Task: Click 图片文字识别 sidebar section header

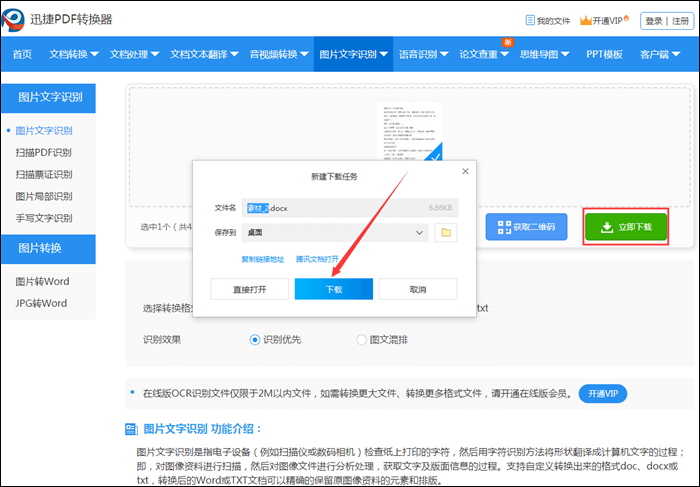Action: (48, 98)
